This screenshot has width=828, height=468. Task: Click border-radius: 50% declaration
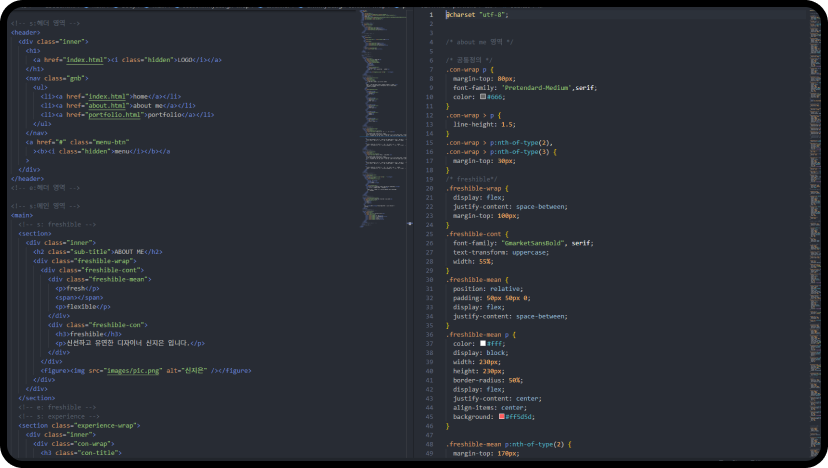point(488,380)
